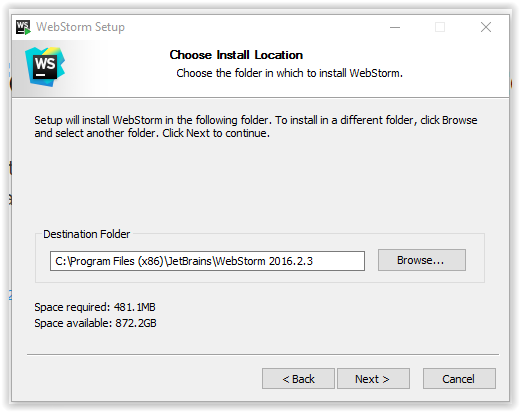Click the disabled maximize button
520x412 pixels.
click(440, 27)
